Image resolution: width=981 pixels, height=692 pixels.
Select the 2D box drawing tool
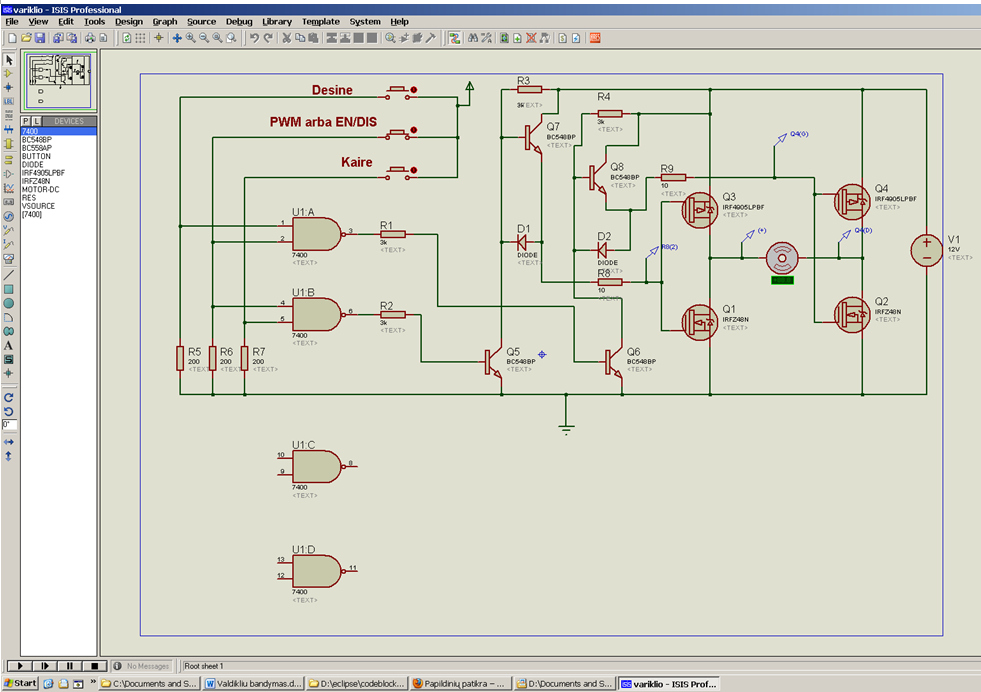coord(9,290)
